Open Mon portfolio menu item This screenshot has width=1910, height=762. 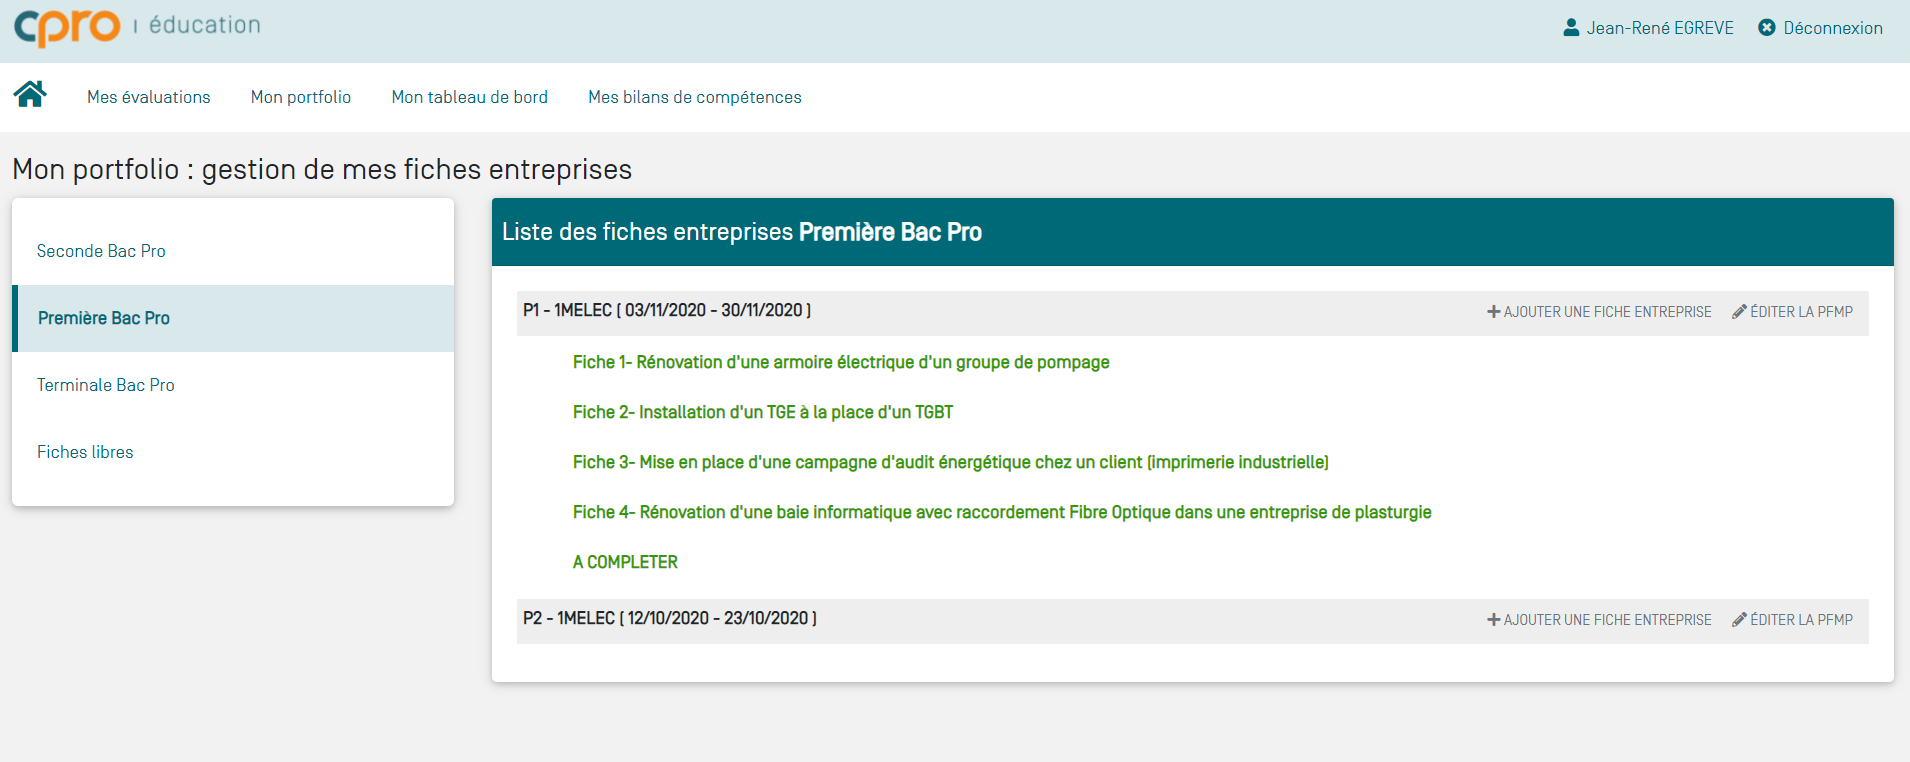point(301,97)
